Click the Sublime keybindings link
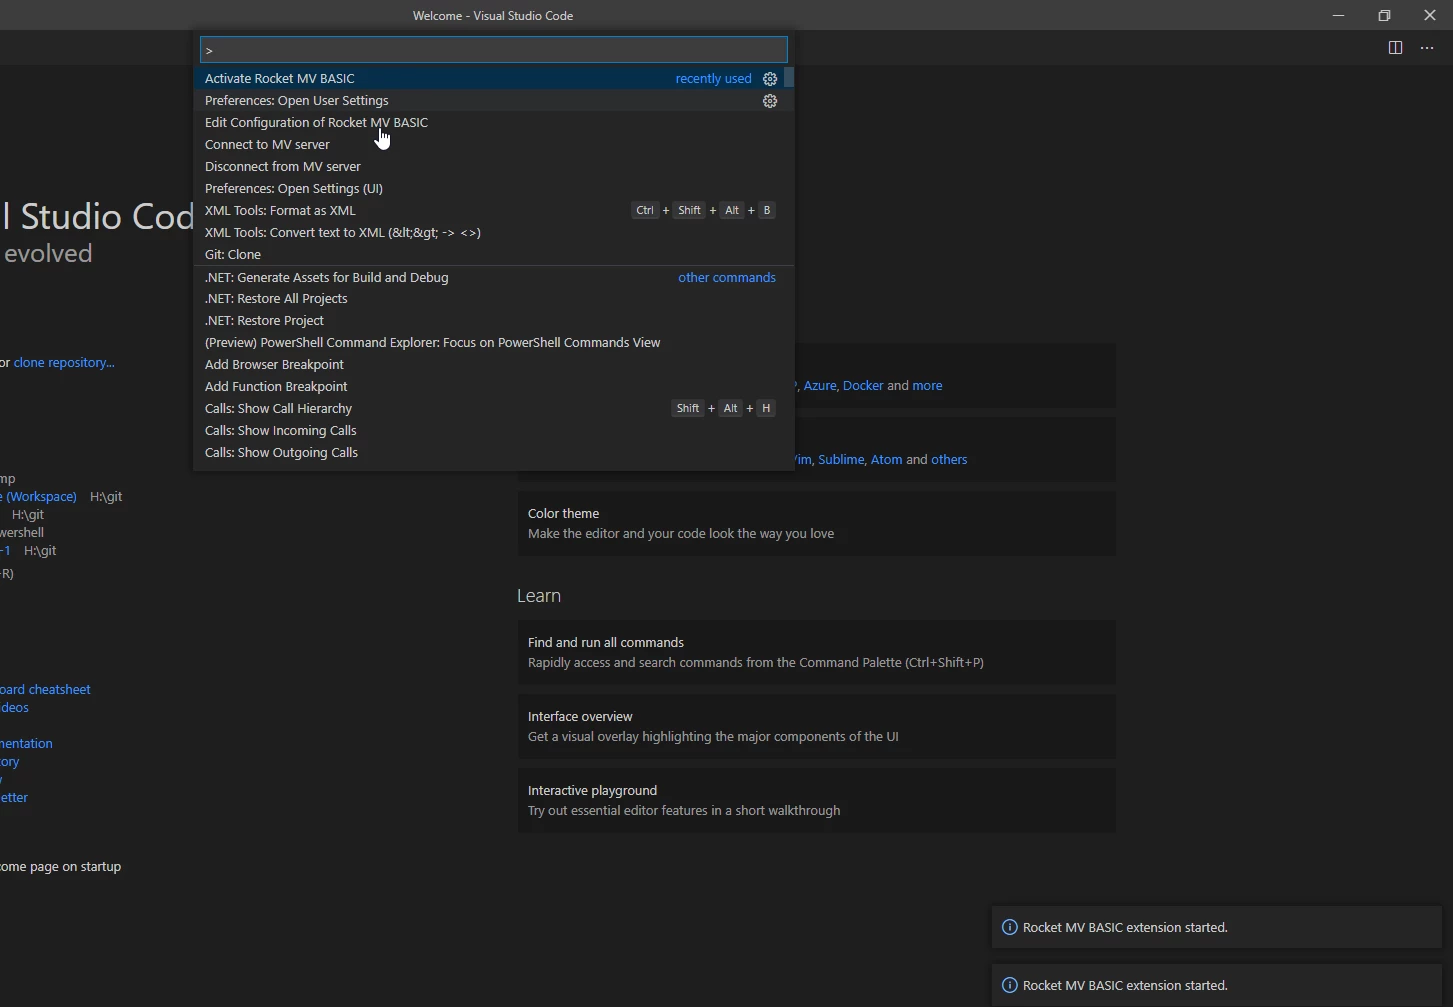1453x1007 pixels. (841, 459)
